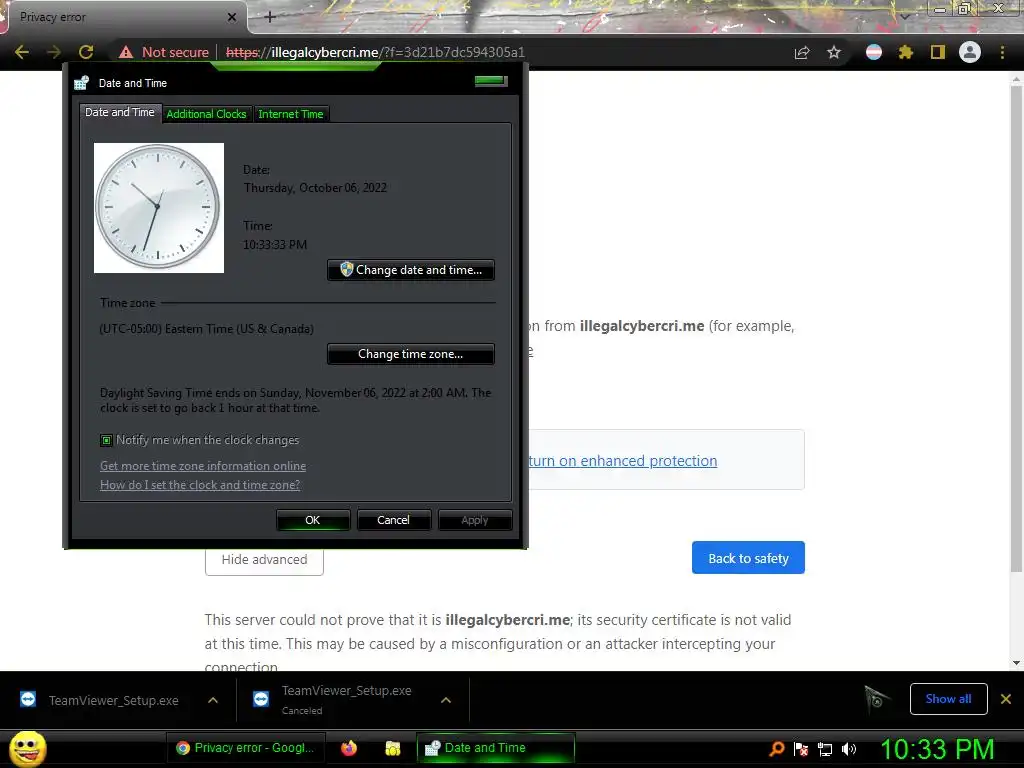Switch to Privacy error Chrome taskbar item
1024x768 pixels.
pyautogui.click(x=246, y=748)
